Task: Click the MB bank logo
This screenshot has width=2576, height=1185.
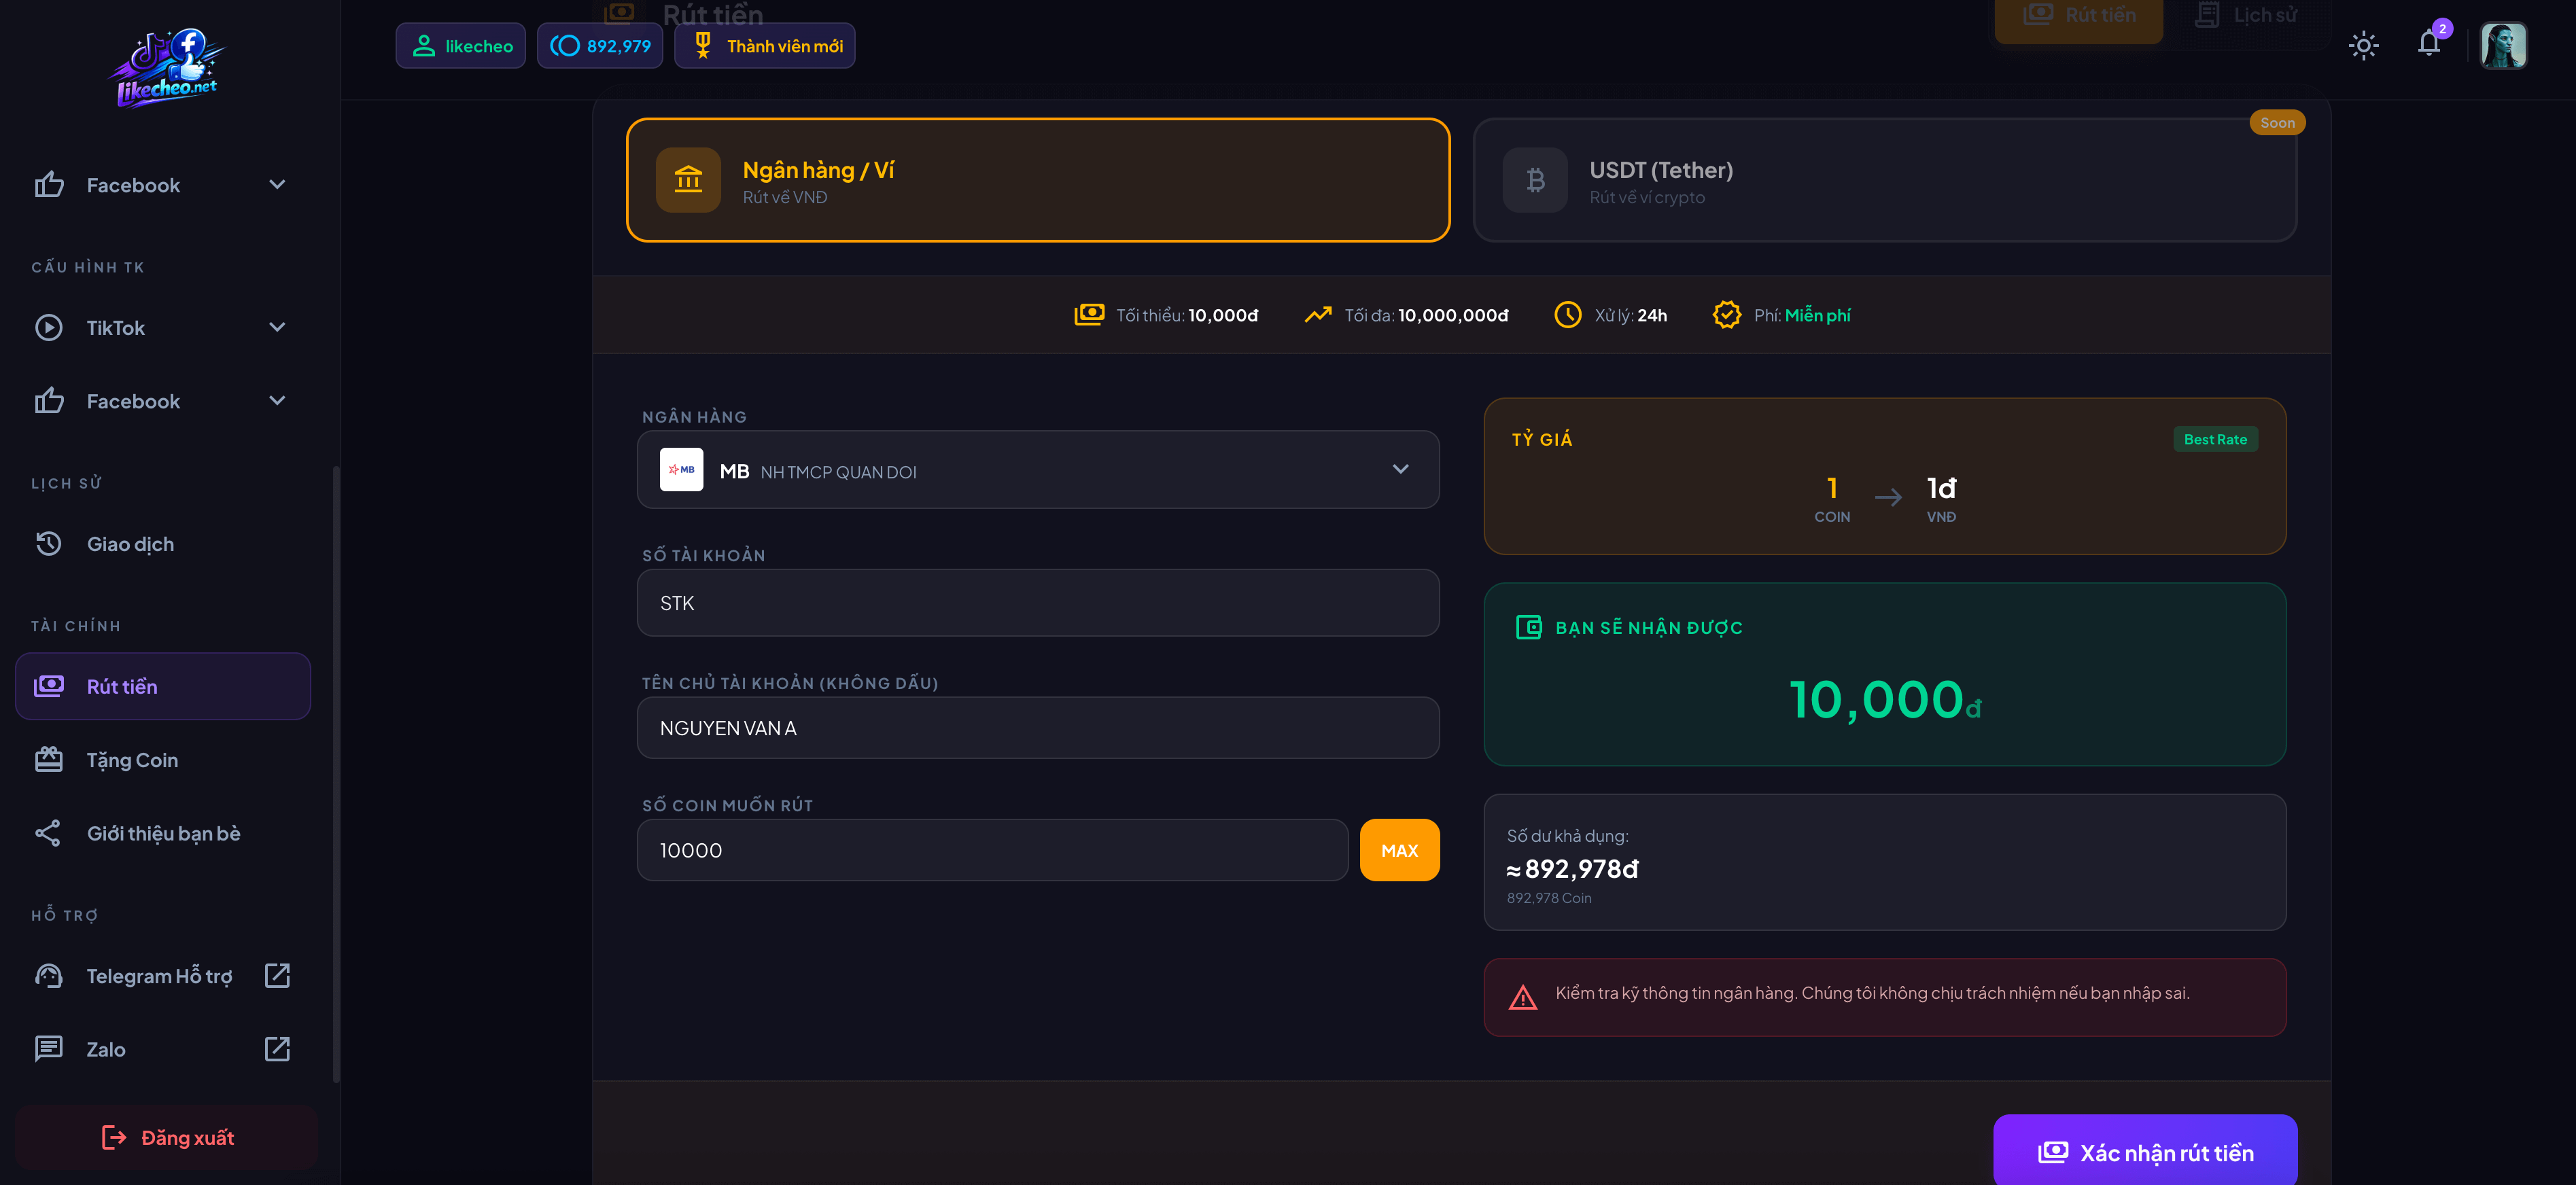Action: (681, 470)
